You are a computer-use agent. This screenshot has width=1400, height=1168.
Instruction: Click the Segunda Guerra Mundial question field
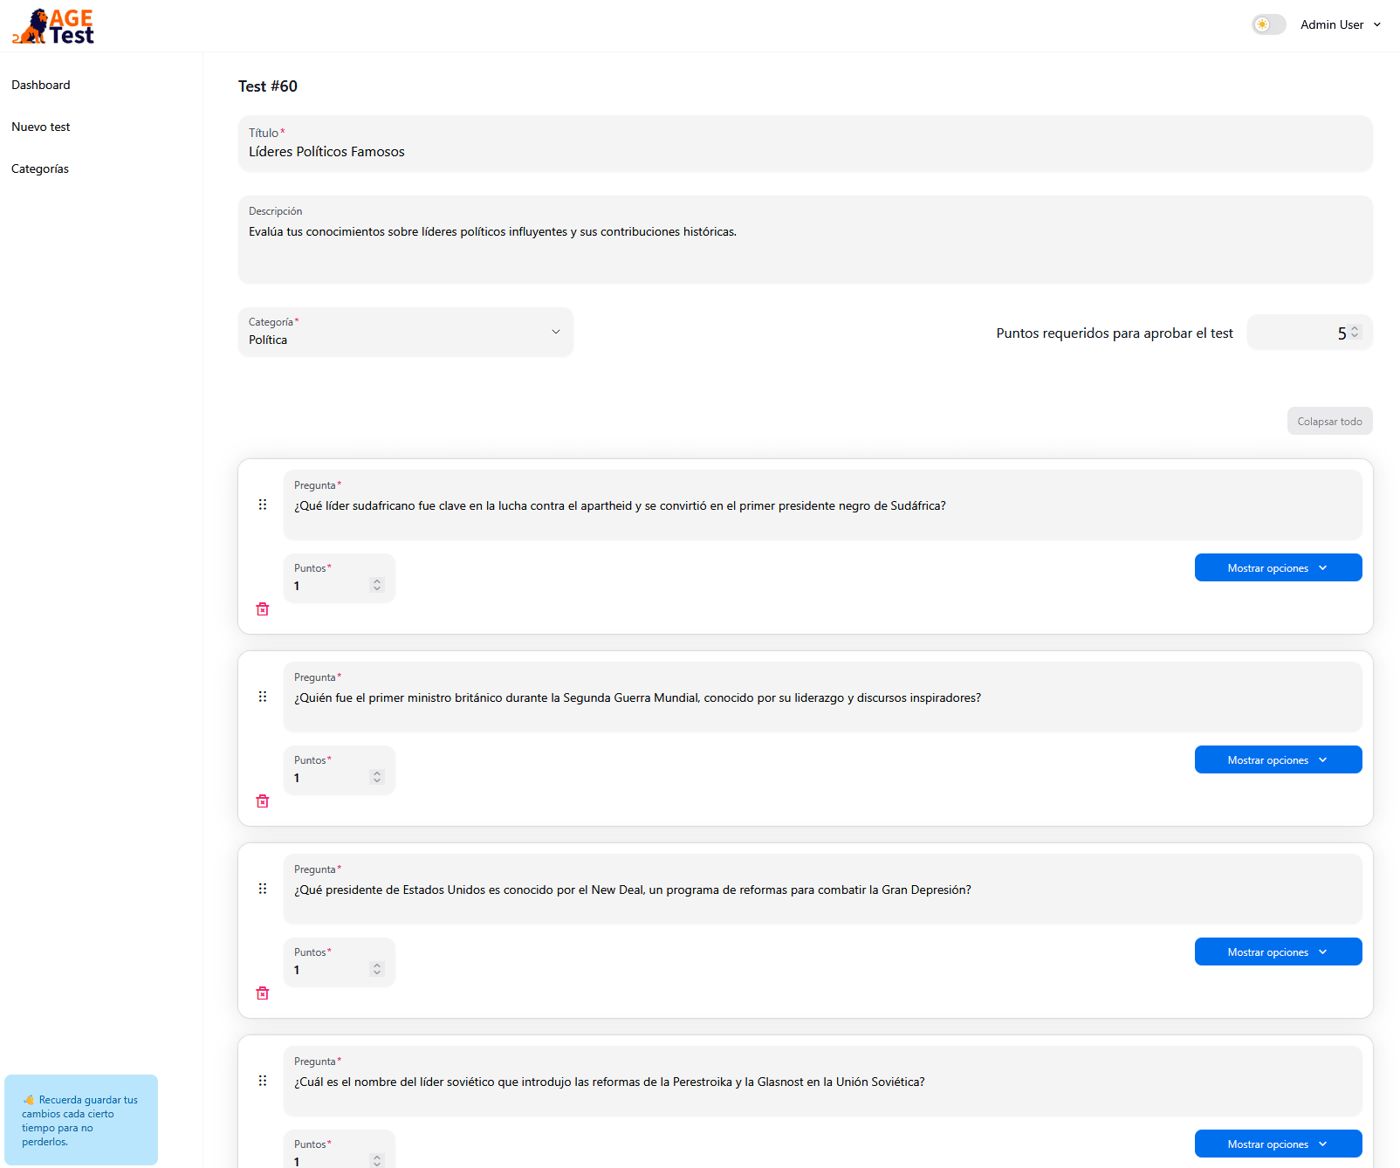coord(822,697)
